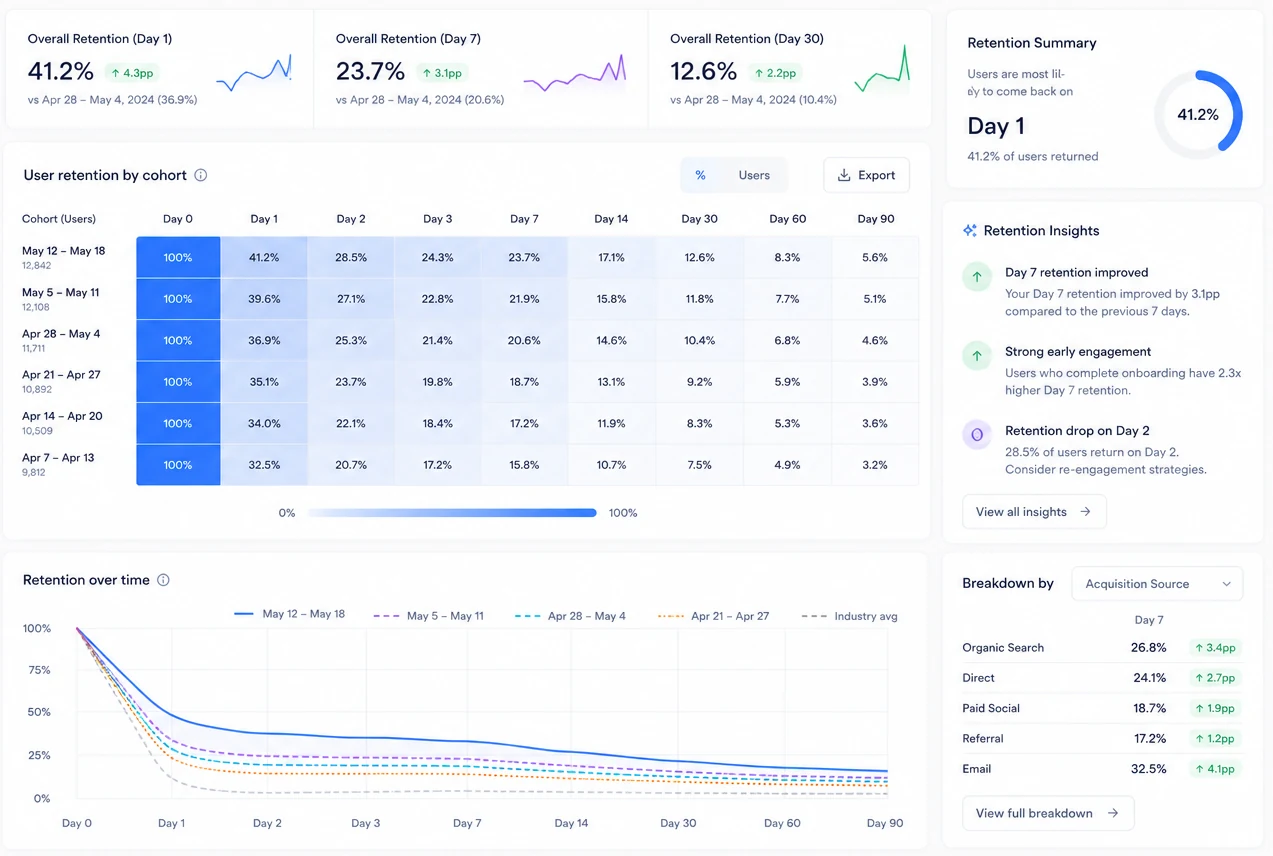1273x856 pixels.
Task: Click the 0% to 100% color scale bar
Action: 452,513
